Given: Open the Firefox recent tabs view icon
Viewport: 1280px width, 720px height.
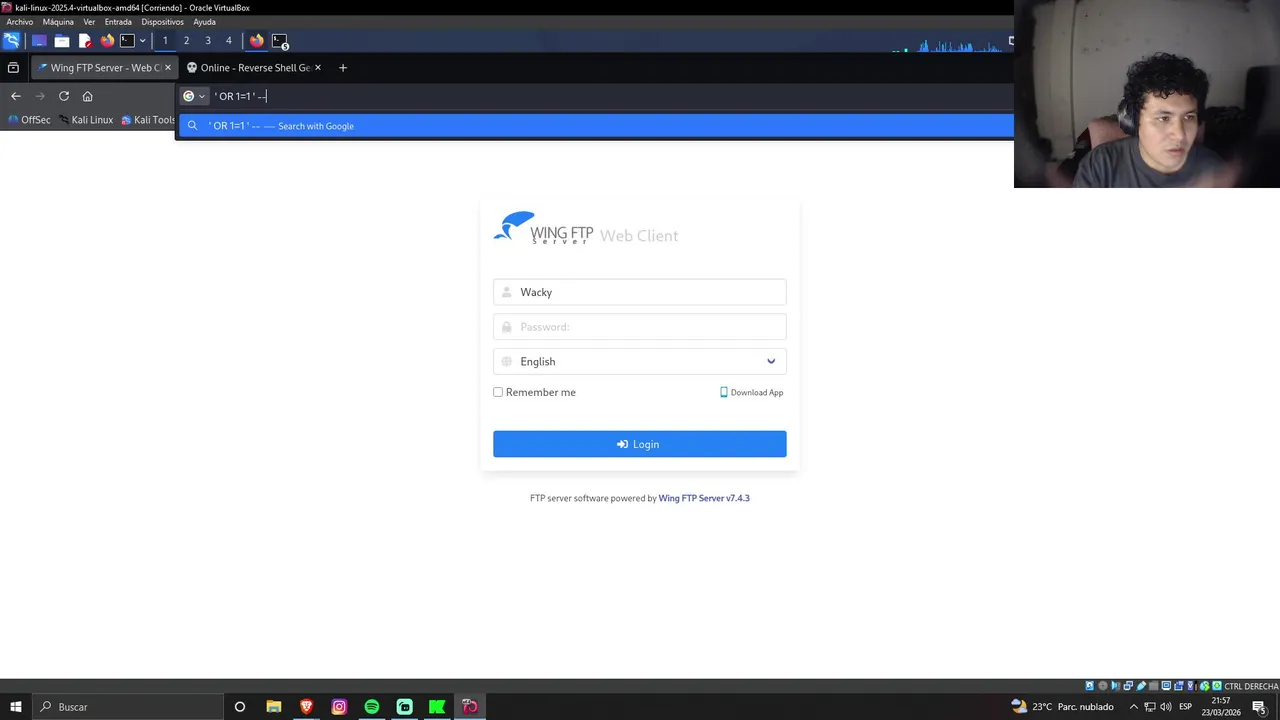Looking at the screenshot, I should click(x=13, y=68).
